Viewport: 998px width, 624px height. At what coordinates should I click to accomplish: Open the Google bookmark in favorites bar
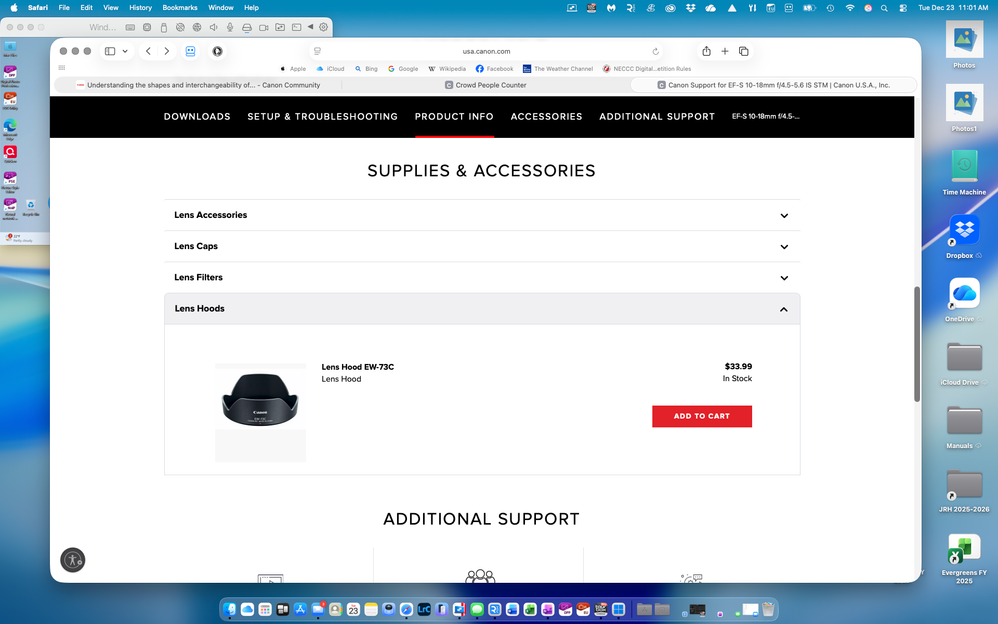pos(403,69)
